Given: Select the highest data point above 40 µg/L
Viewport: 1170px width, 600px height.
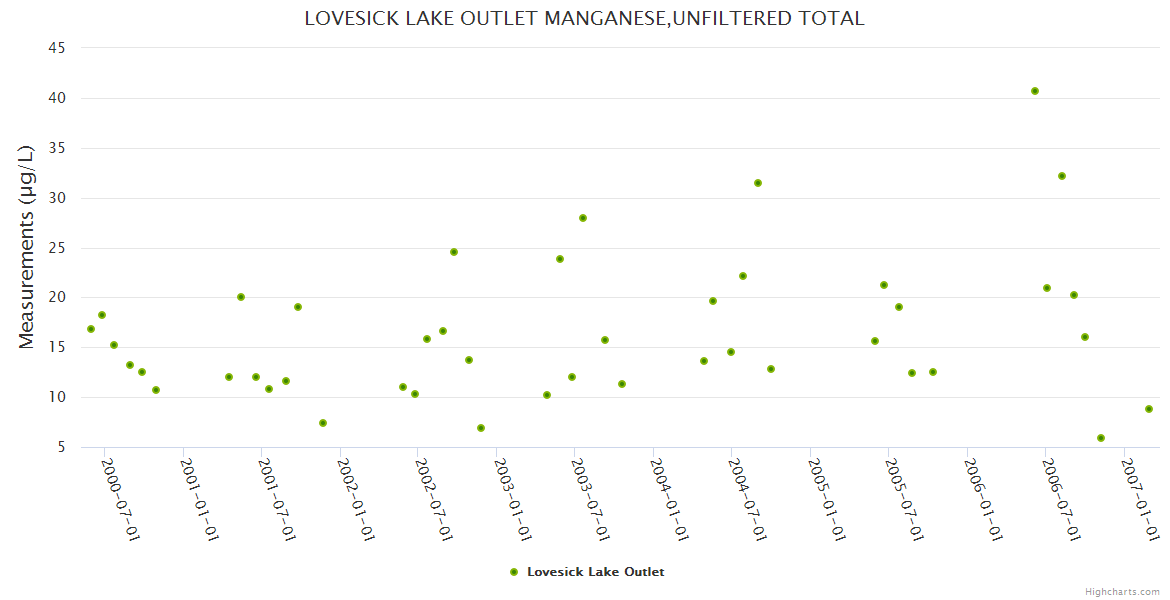Looking at the screenshot, I should click(x=1035, y=91).
